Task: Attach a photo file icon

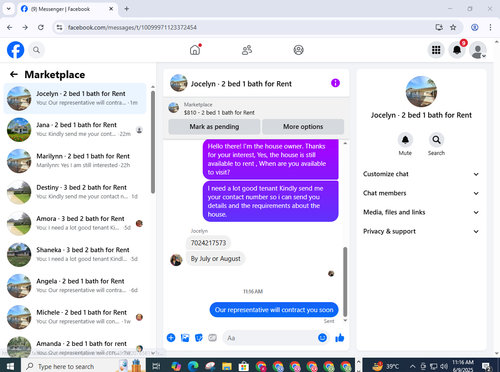Action: (x=185, y=338)
